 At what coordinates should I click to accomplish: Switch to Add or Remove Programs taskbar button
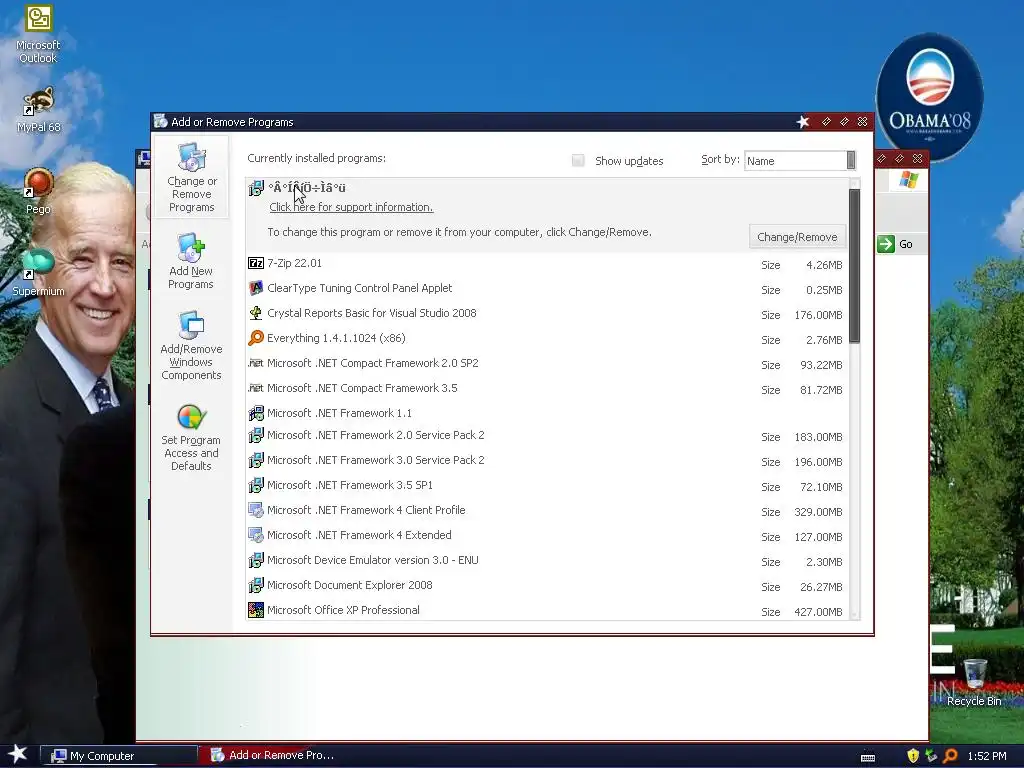pyautogui.click(x=274, y=756)
